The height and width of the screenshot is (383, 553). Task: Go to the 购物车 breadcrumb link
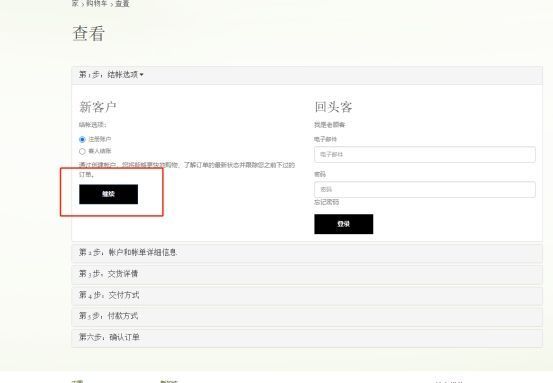[97, 4]
